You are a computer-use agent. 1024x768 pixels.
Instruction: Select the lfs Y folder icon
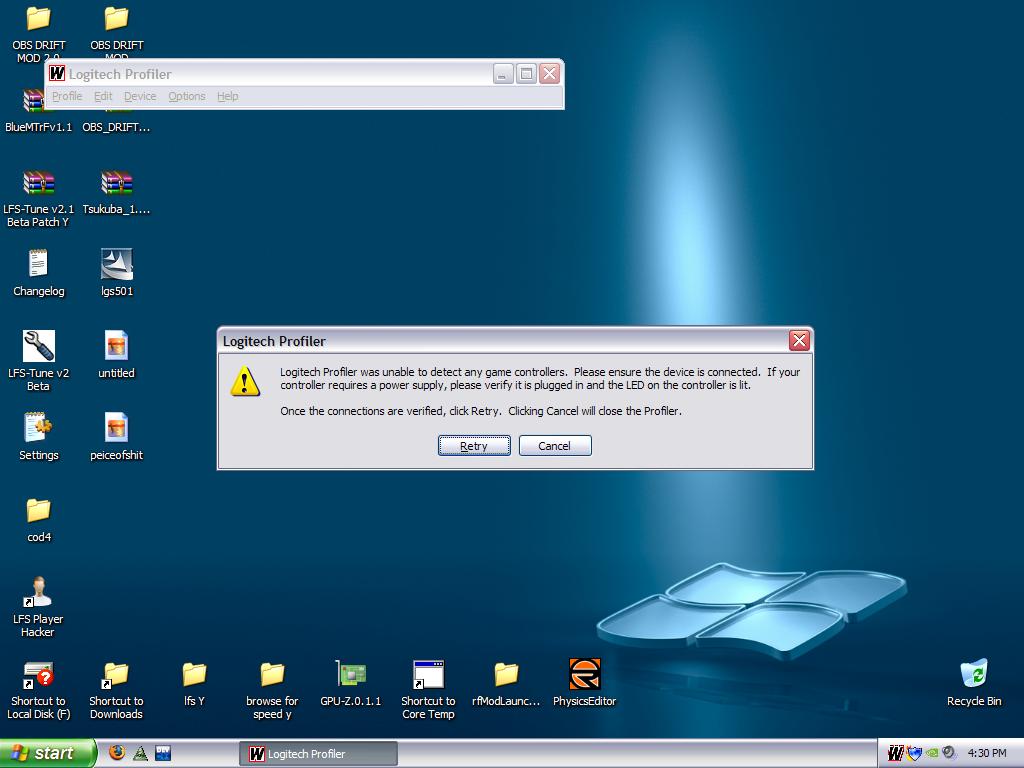click(194, 675)
